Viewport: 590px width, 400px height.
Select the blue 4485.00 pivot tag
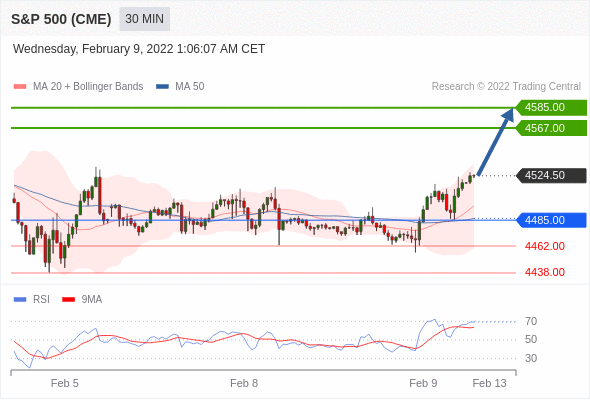pyautogui.click(x=551, y=220)
